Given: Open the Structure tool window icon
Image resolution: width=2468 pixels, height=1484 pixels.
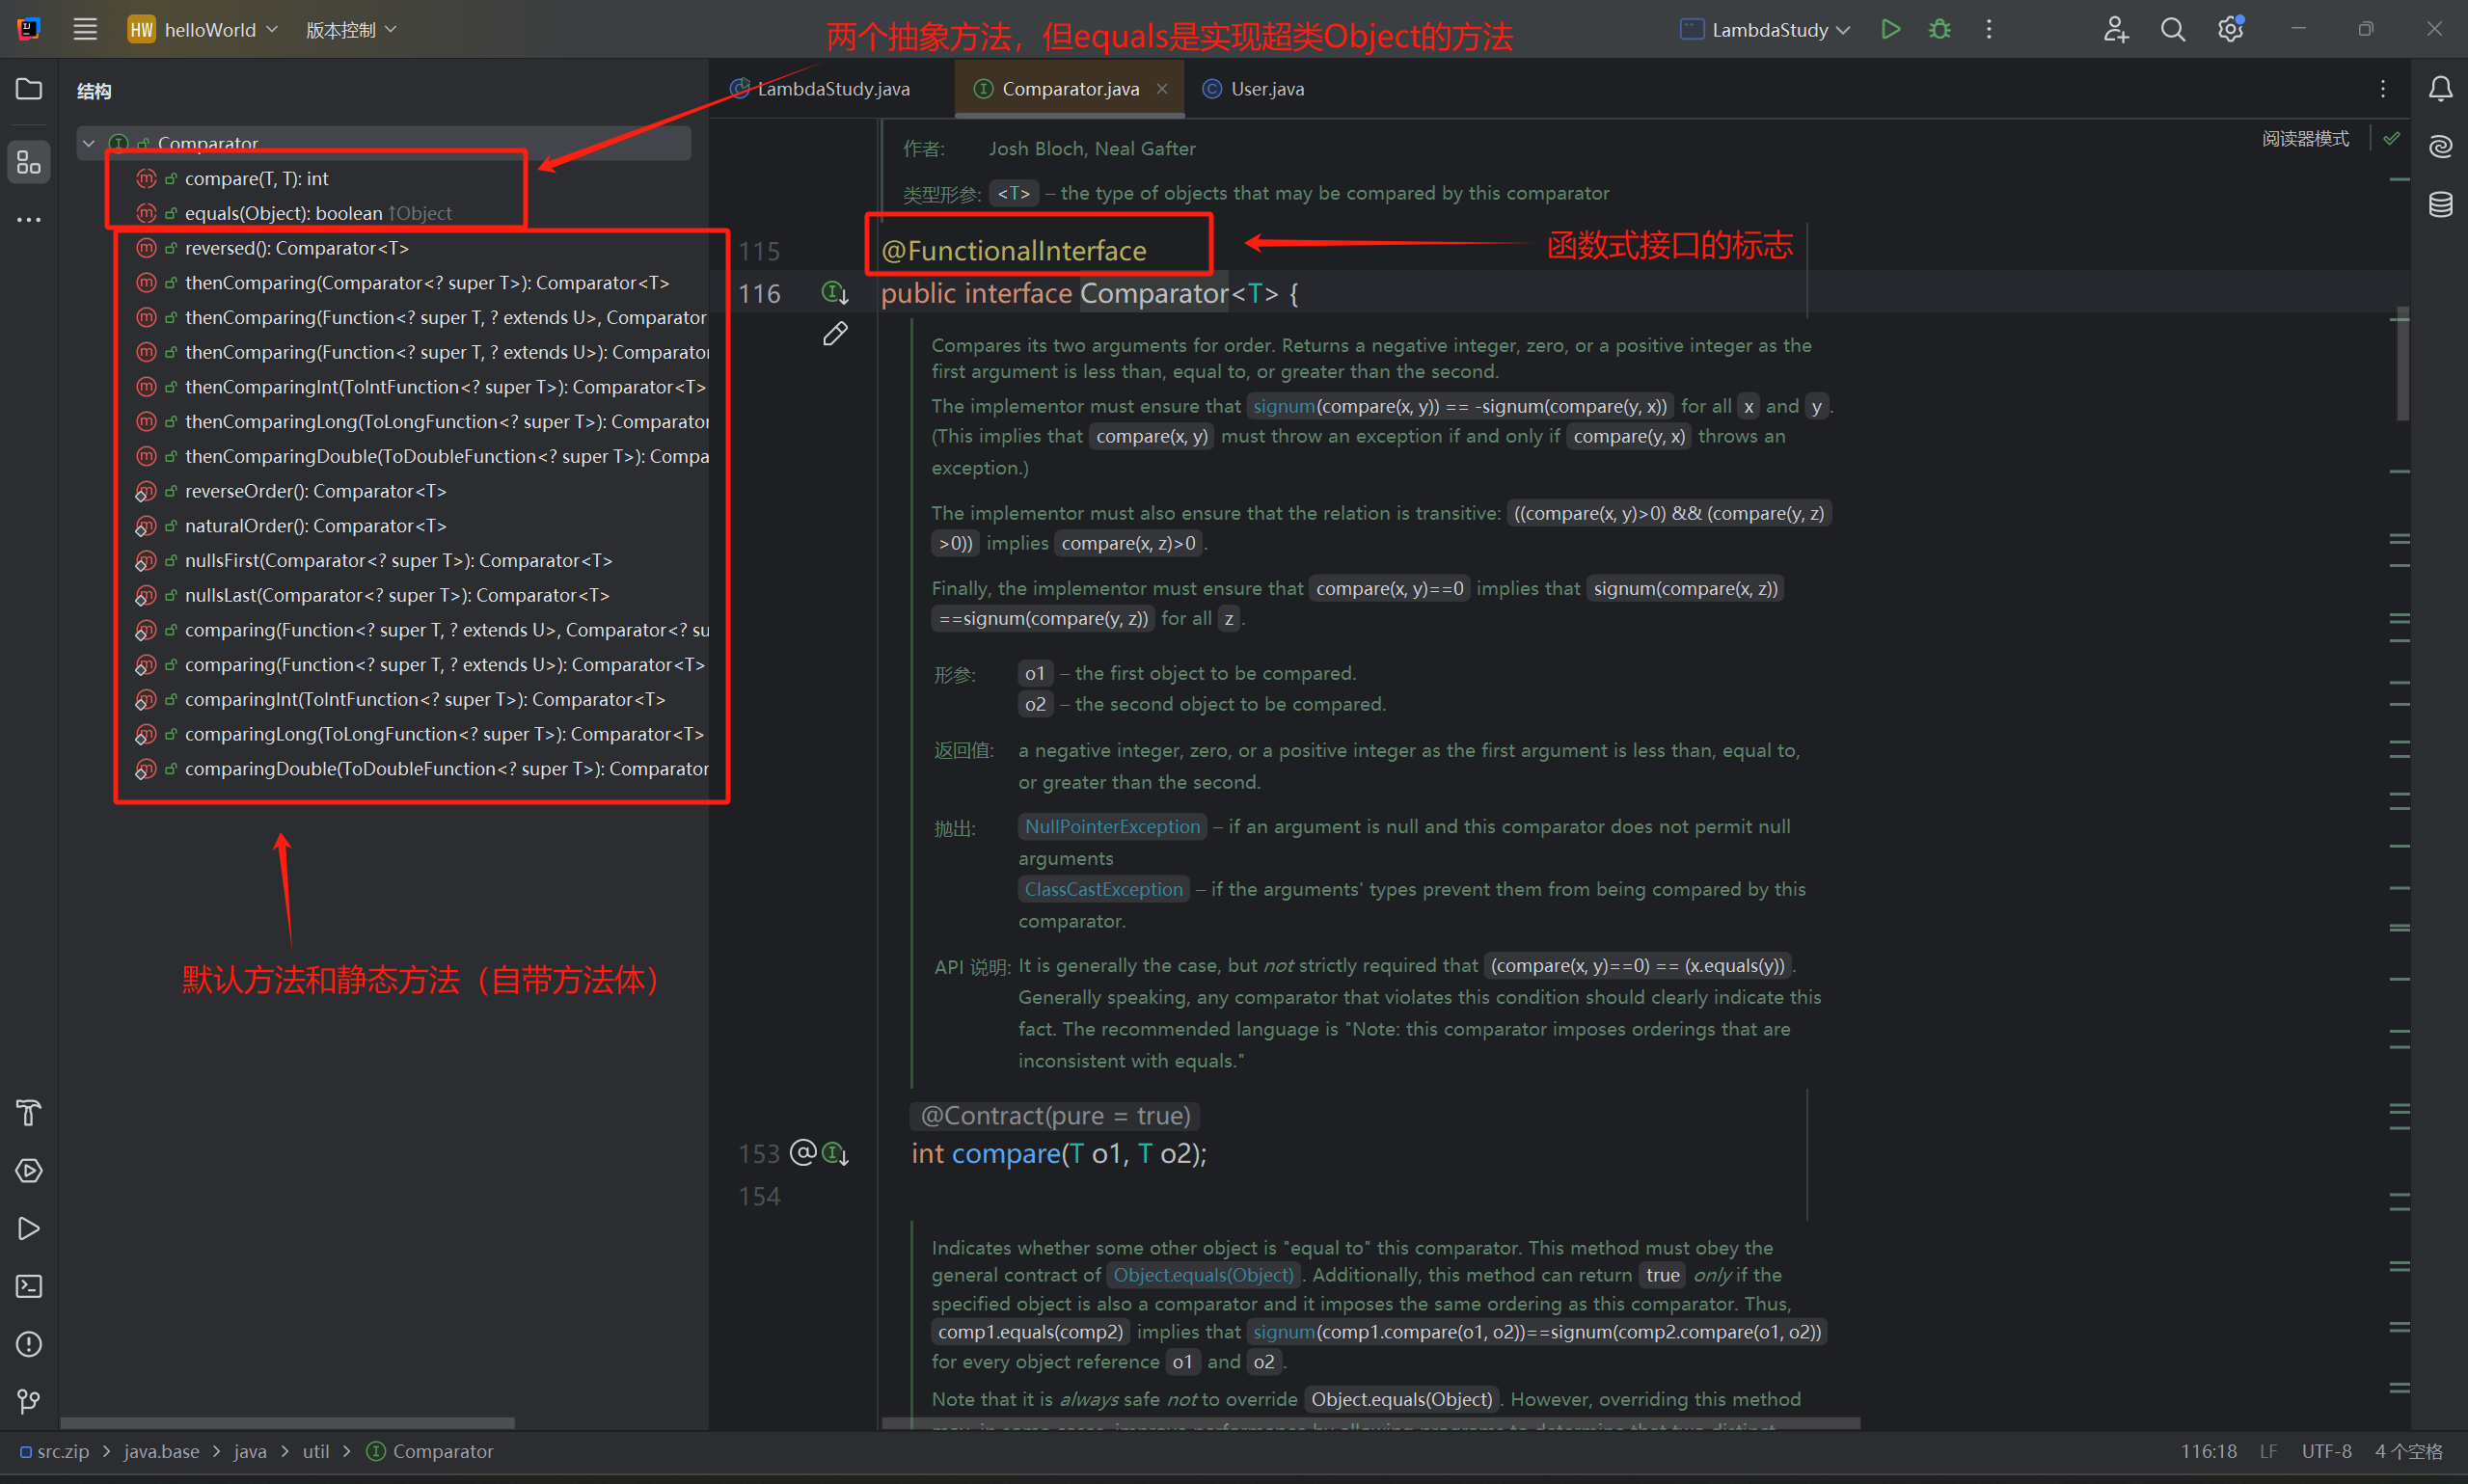Looking at the screenshot, I should 29,162.
